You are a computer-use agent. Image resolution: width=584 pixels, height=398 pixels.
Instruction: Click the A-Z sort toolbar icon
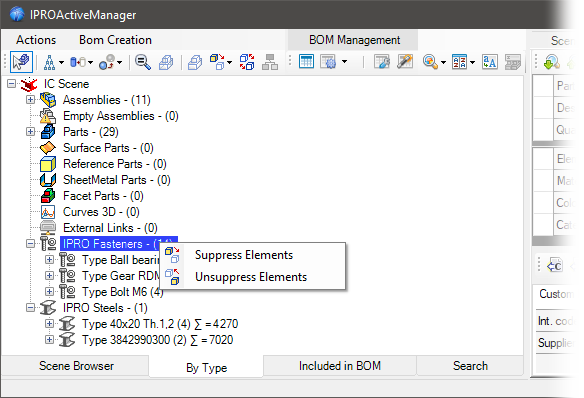click(459, 62)
